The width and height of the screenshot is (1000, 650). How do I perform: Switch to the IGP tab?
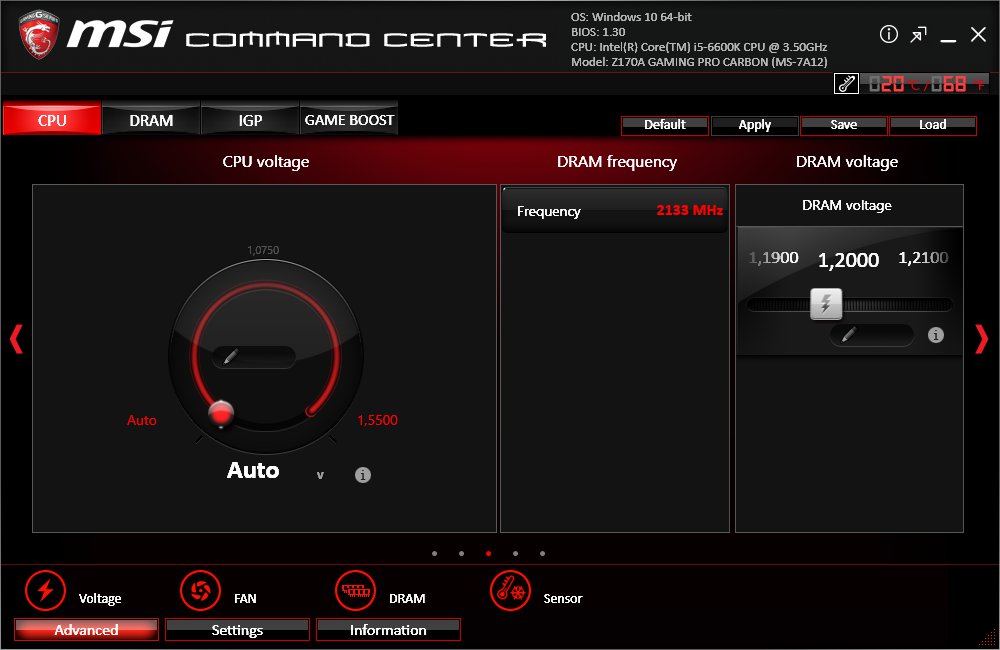coord(250,119)
